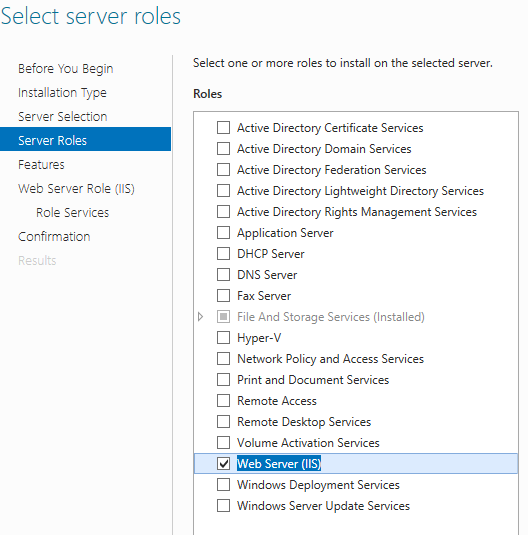Click File And Storage Services partial checkbox
Screen dimensions: 528x535
click(223, 317)
